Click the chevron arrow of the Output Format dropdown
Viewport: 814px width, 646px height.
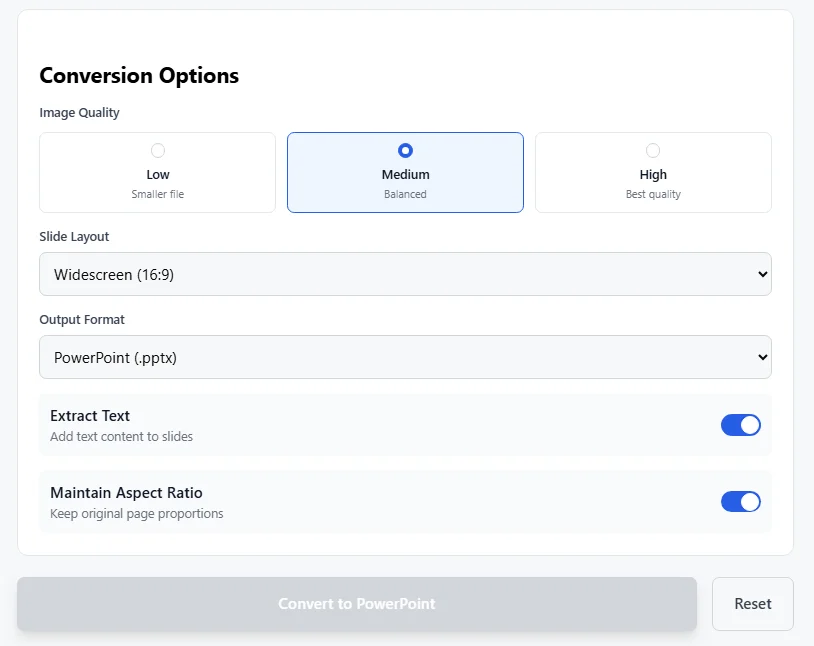(762, 357)
